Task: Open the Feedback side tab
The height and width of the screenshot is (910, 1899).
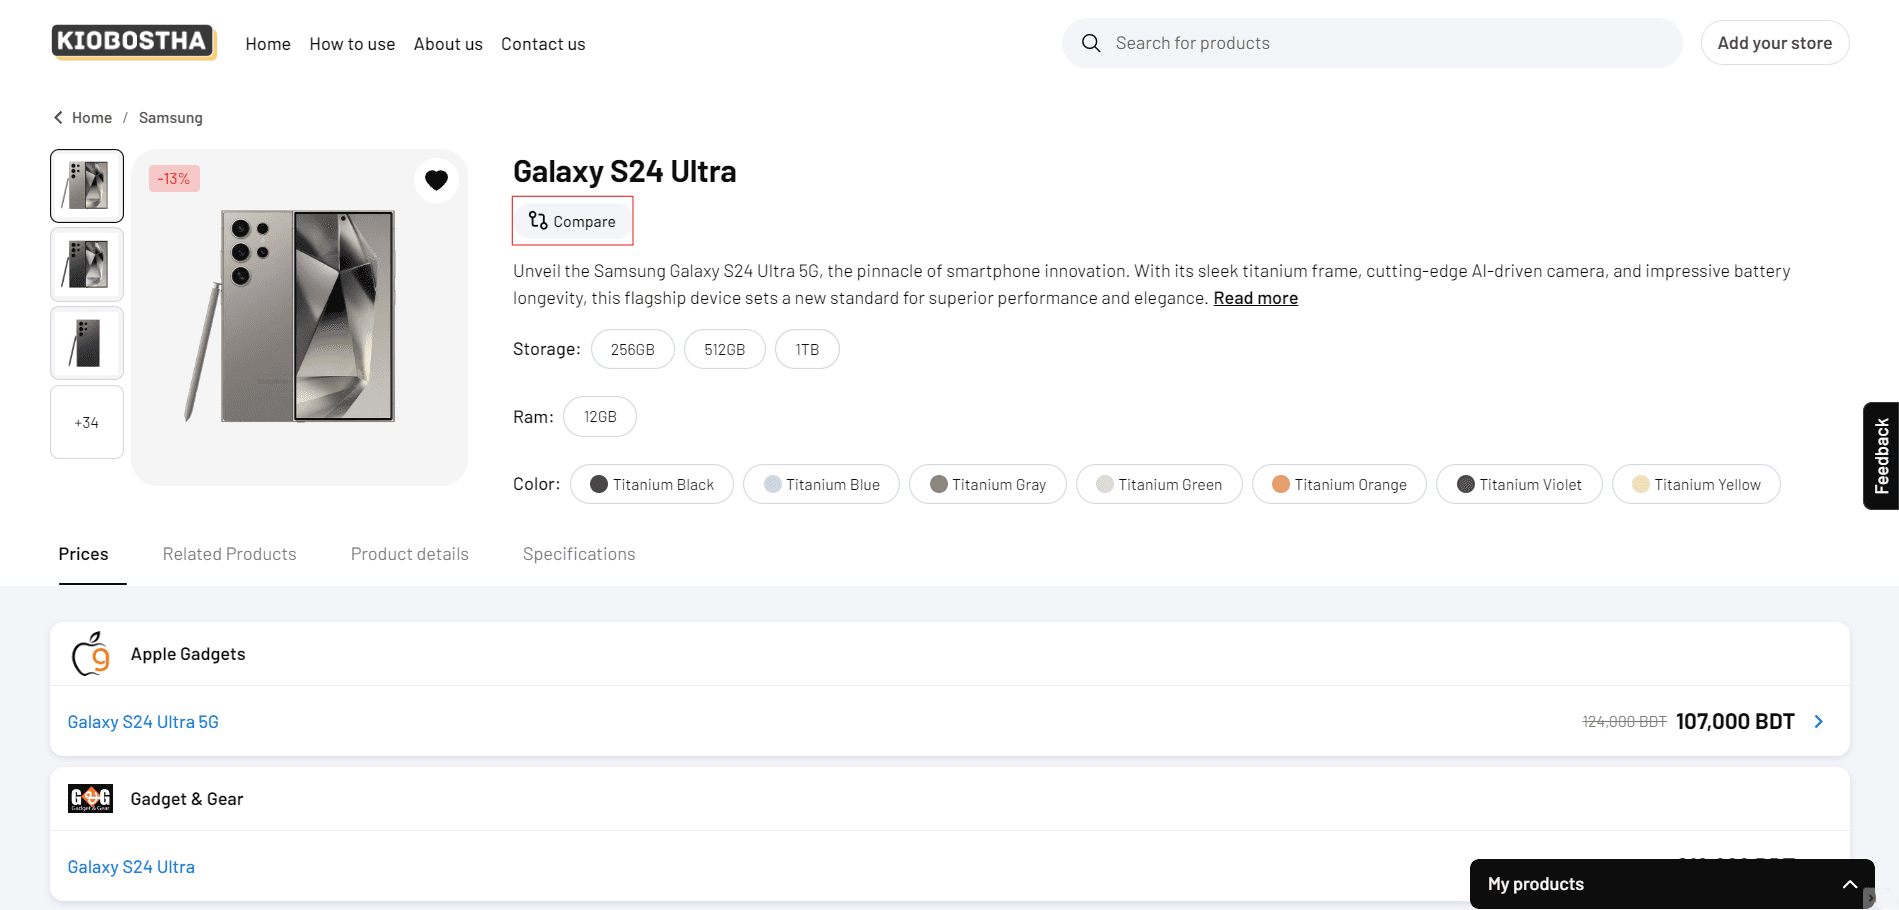Action: click(1881, 456)
